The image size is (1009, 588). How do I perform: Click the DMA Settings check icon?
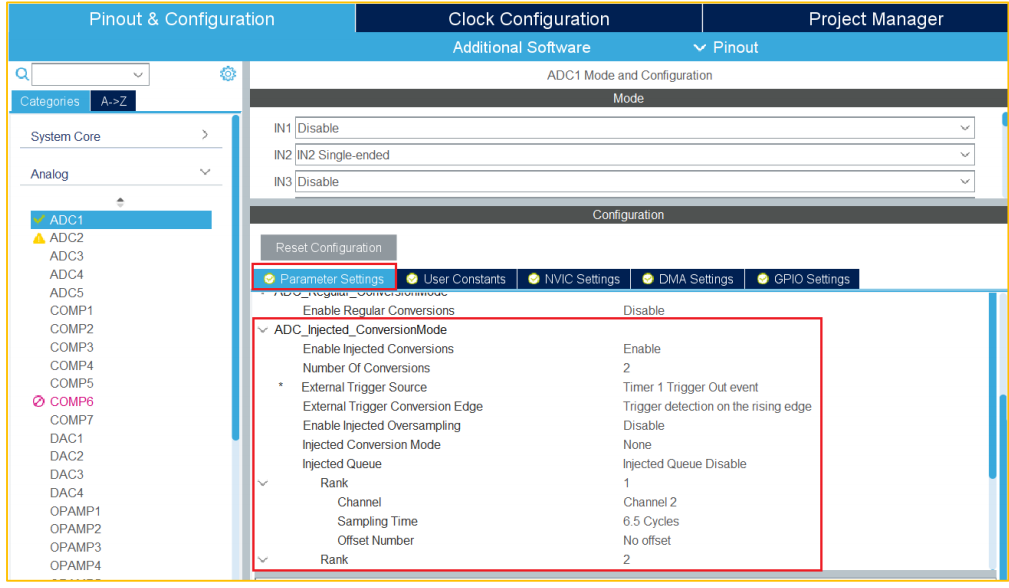coord(648,279)
